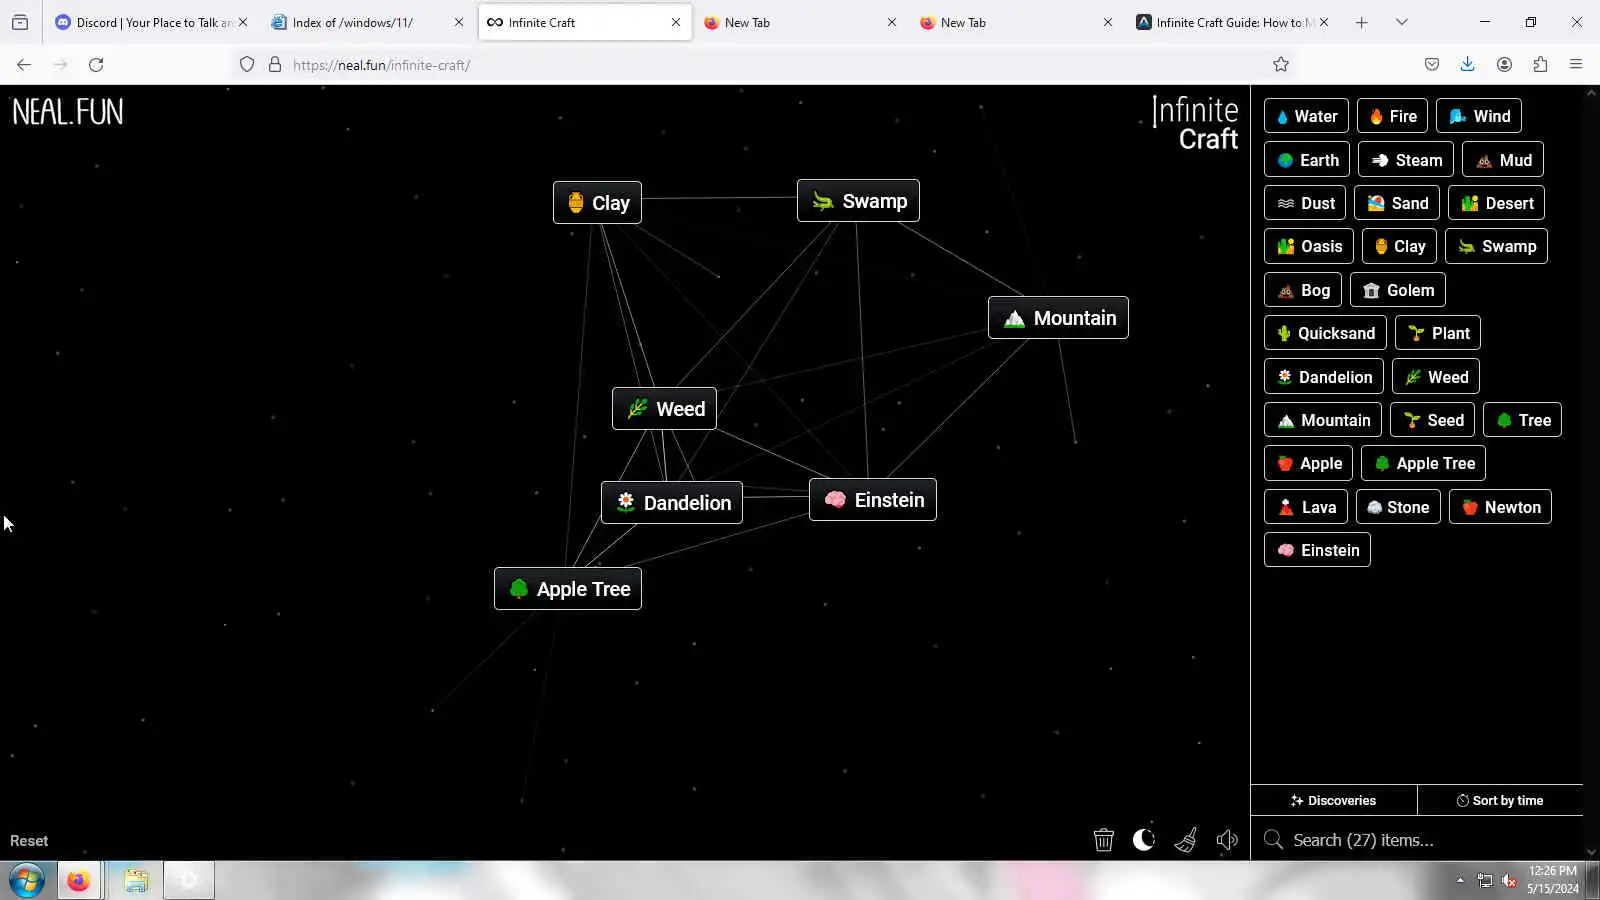This screenshot has height=900, width=1600.
Task: Switch to the Discord browser tab
Action: (x=151, y=22)
